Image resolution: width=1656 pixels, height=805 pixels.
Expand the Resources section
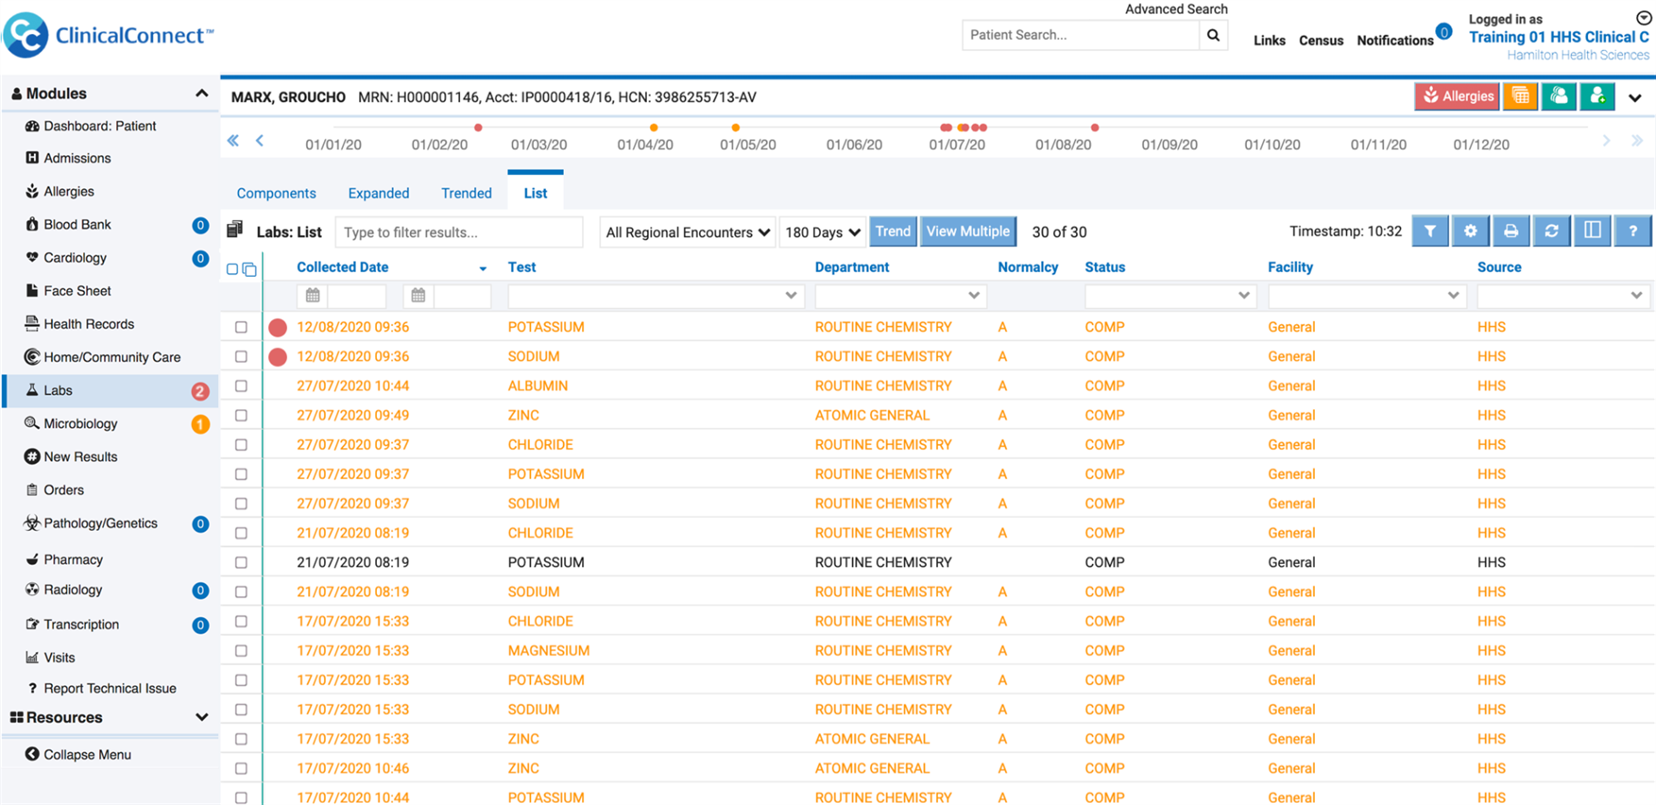pyautogui.click(x=201, y=718)
